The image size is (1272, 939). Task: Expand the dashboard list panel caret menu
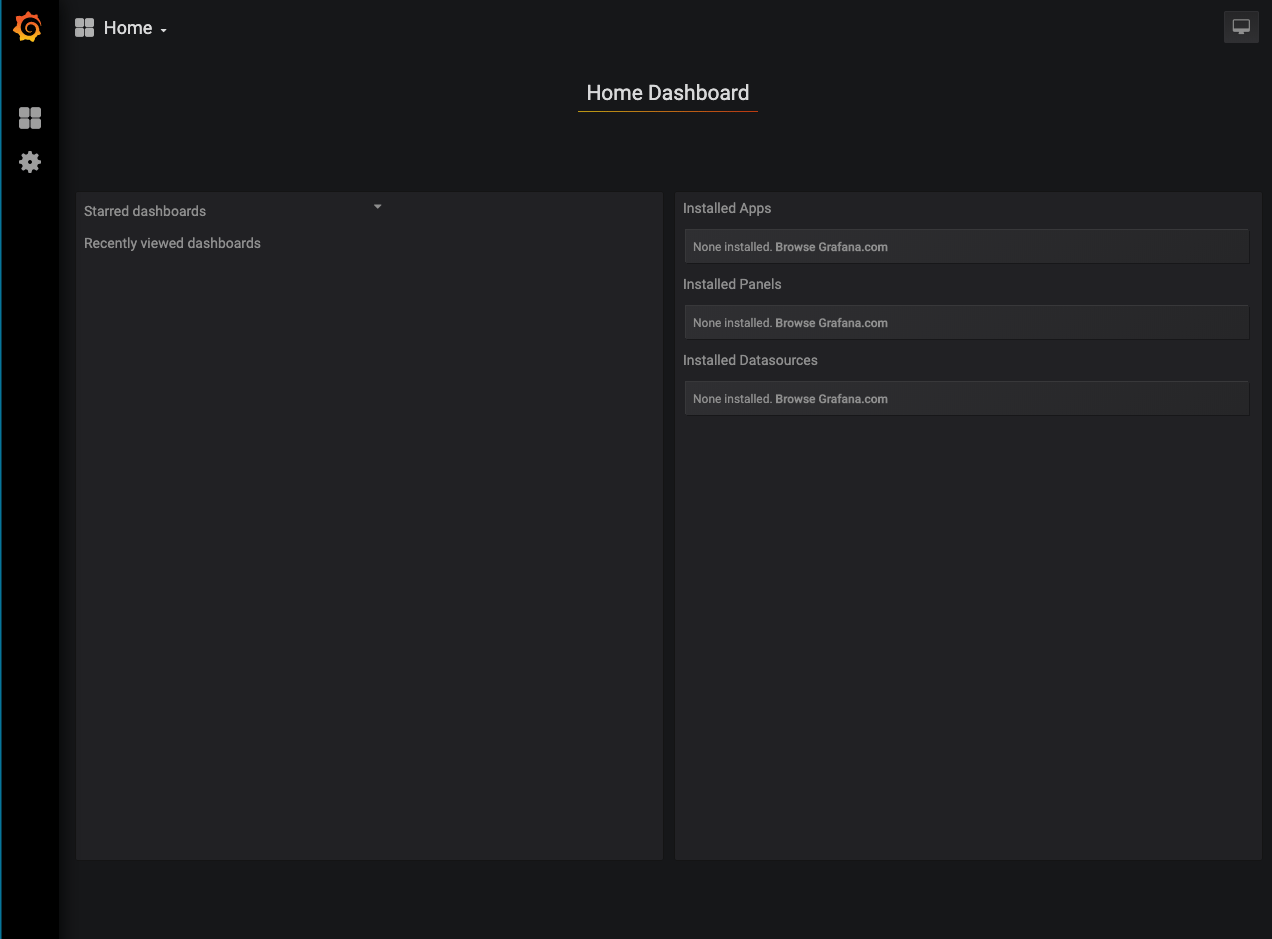pyautogui.click(x=377, y=207)
